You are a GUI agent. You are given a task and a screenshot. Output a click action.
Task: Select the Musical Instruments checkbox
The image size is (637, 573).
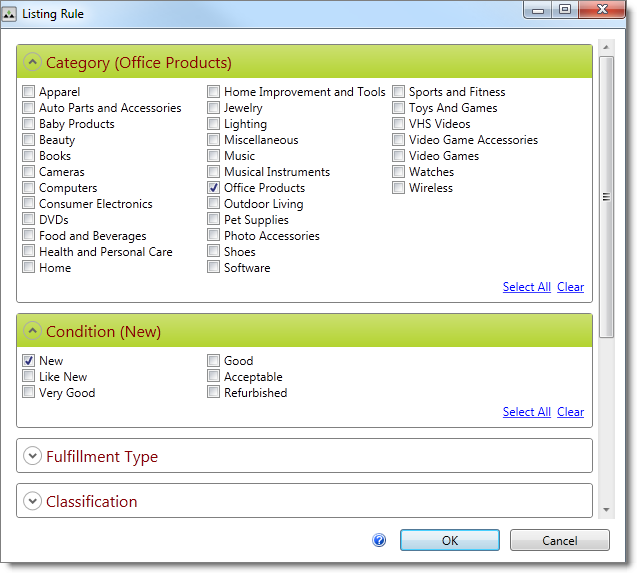214,172
